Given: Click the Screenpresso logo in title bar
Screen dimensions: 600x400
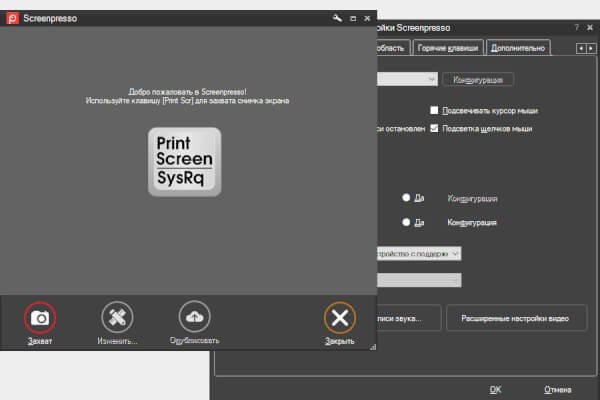Looking at the screenshot, I should [x=12, y=18].
